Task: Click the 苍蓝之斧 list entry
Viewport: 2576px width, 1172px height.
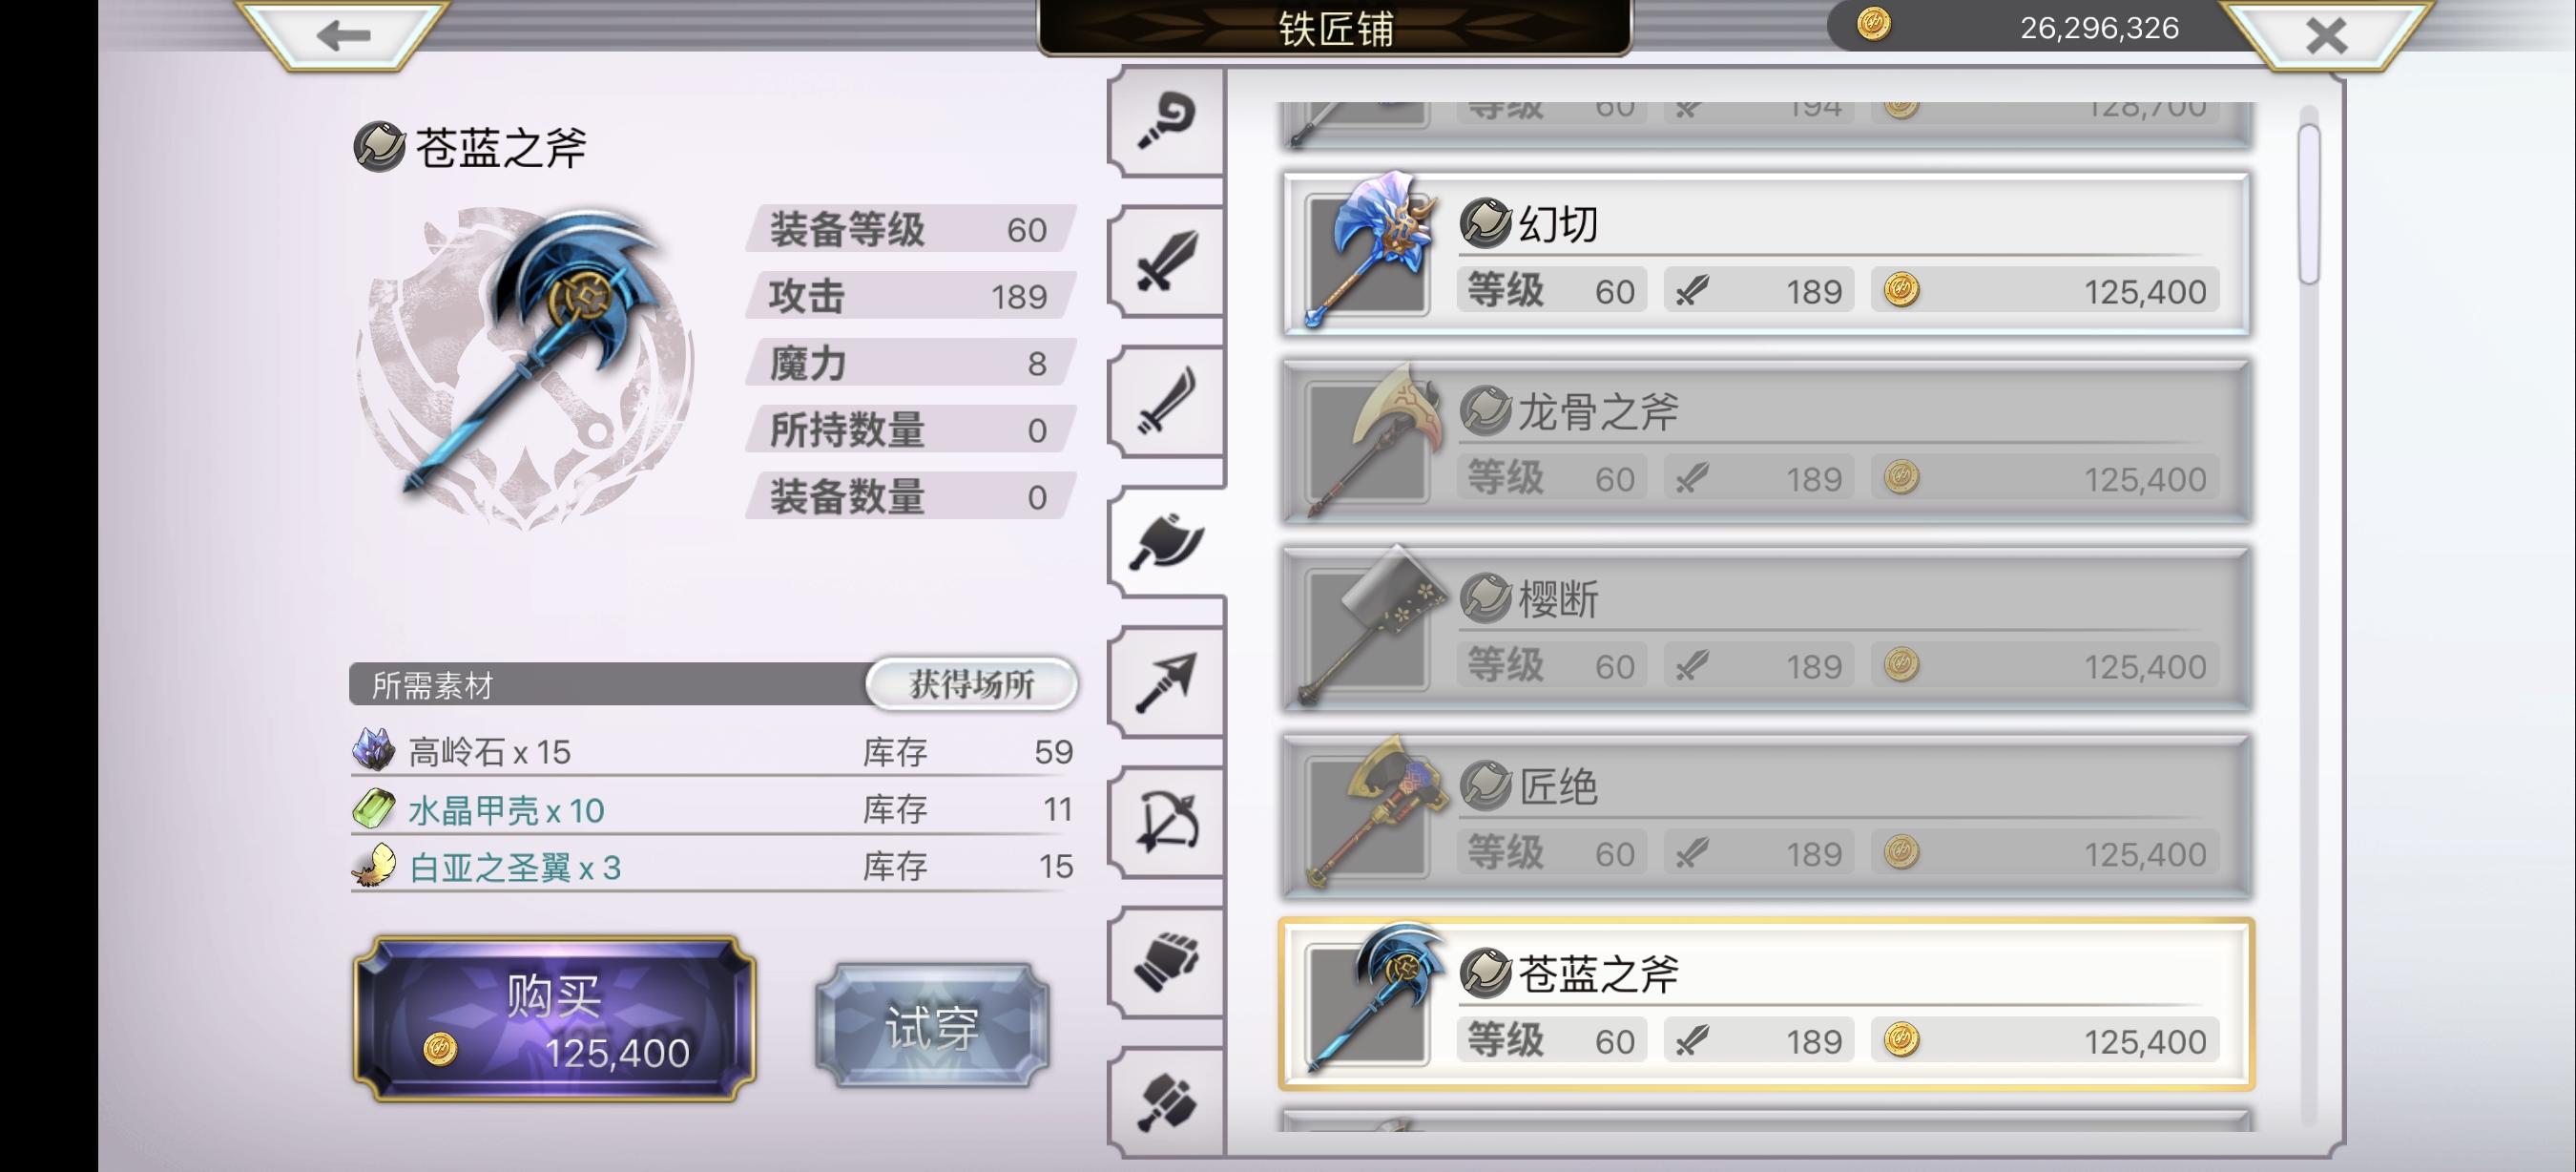Action: pos(1766,1004)
